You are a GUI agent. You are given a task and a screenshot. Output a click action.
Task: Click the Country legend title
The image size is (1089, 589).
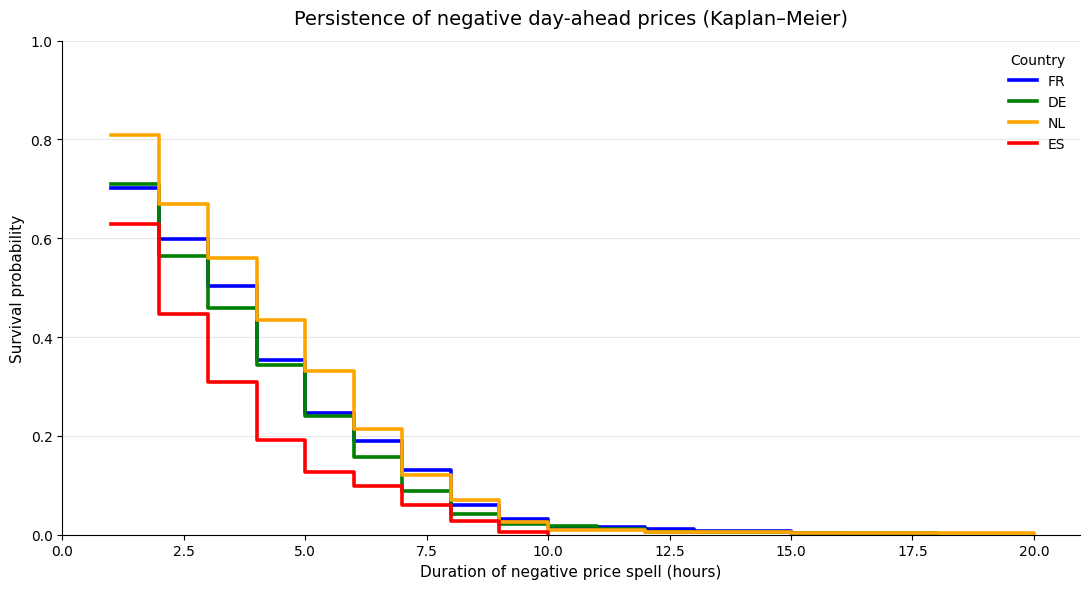click(x=1037, y=60)
